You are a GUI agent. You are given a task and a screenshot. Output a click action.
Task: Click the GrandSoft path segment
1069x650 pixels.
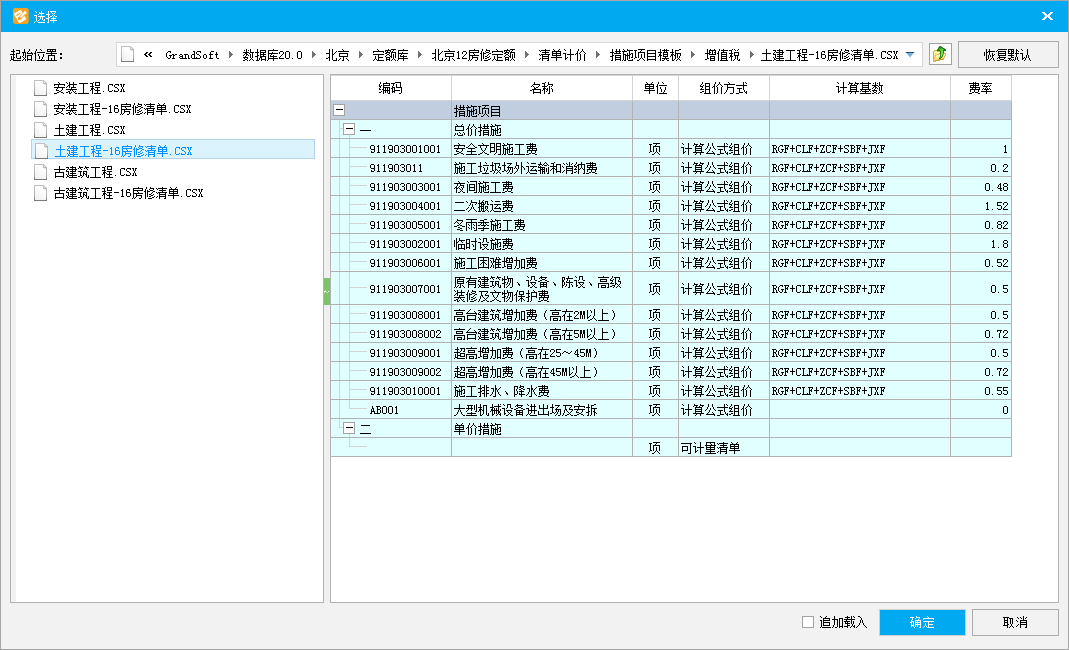pyautogui.click(x=192, y=55)
